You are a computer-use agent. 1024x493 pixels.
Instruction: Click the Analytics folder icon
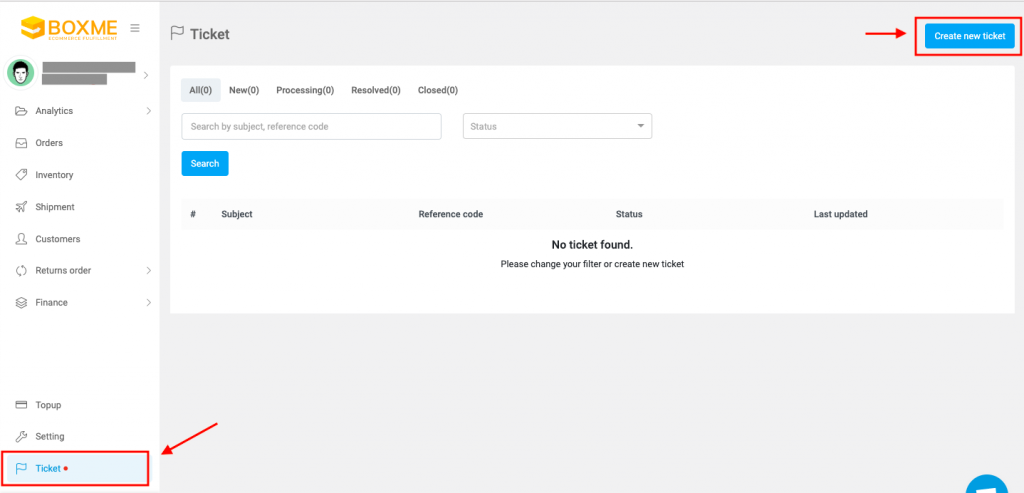coord(21,111)
